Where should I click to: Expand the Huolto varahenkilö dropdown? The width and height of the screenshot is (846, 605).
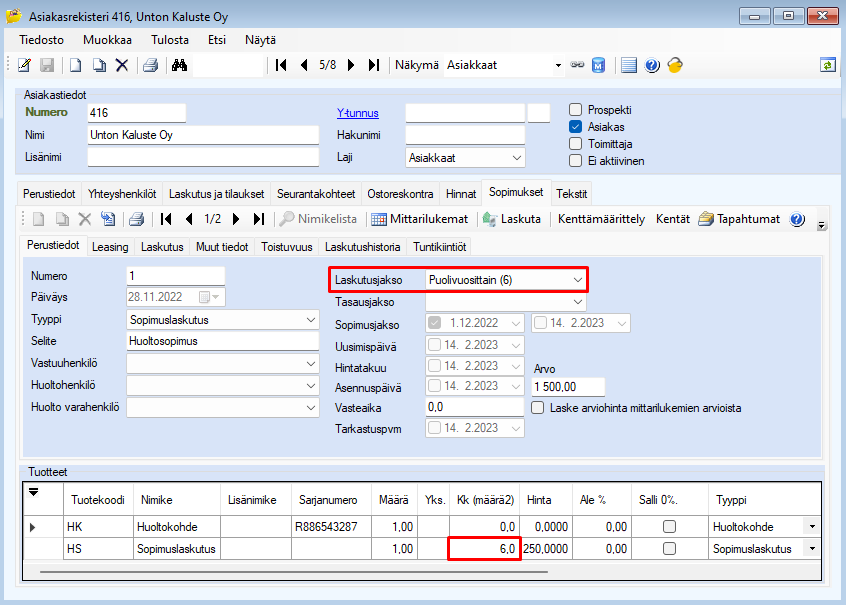[311, 407]
